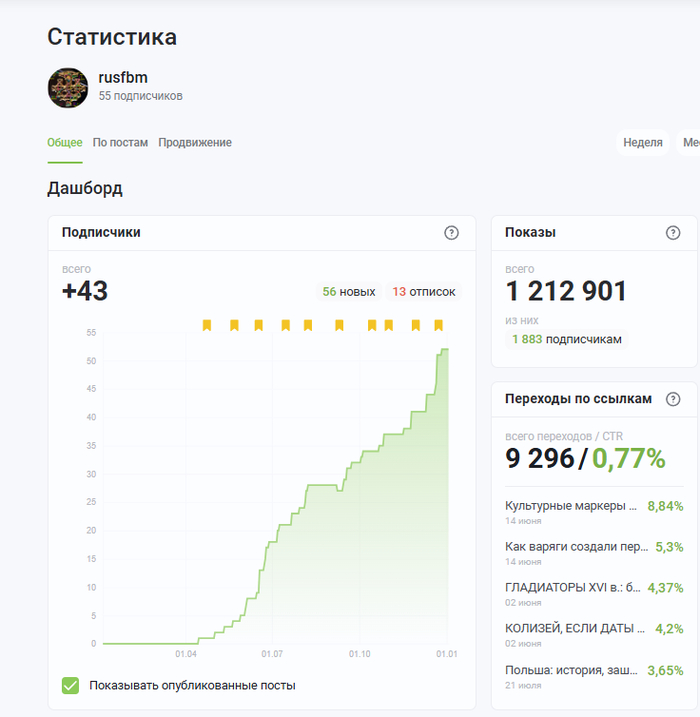Click the help icon in Подписчики panel
This screenshot has width=700, height=717.
(451, 233)
